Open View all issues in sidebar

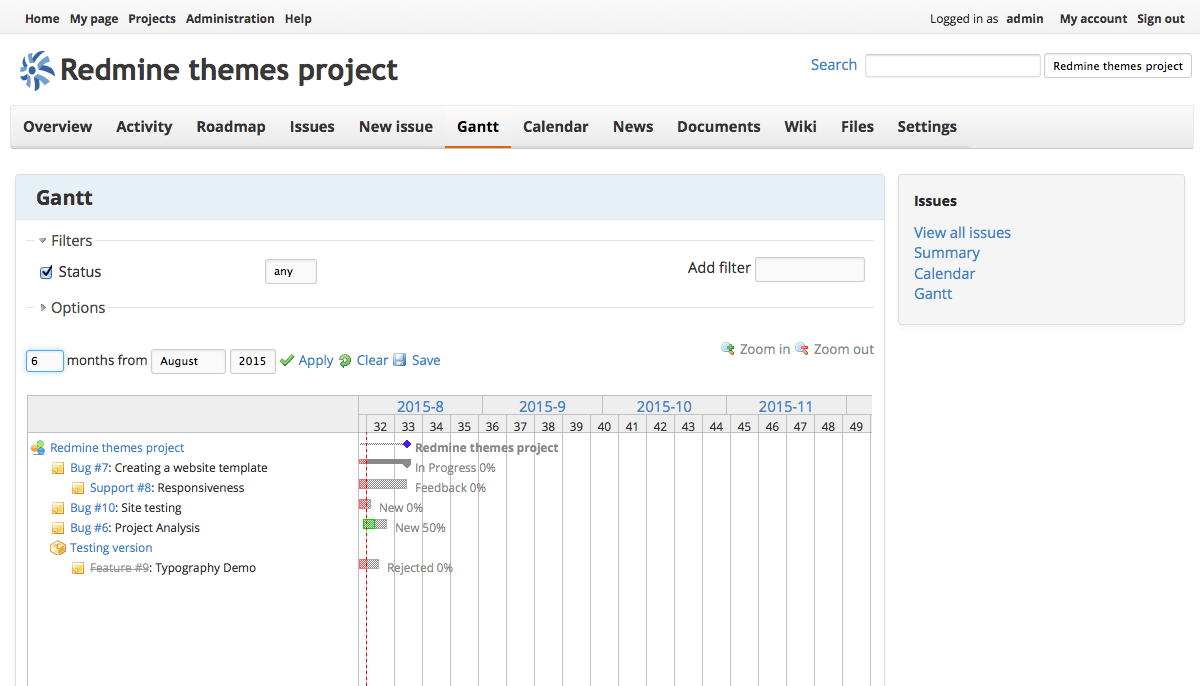962,233
